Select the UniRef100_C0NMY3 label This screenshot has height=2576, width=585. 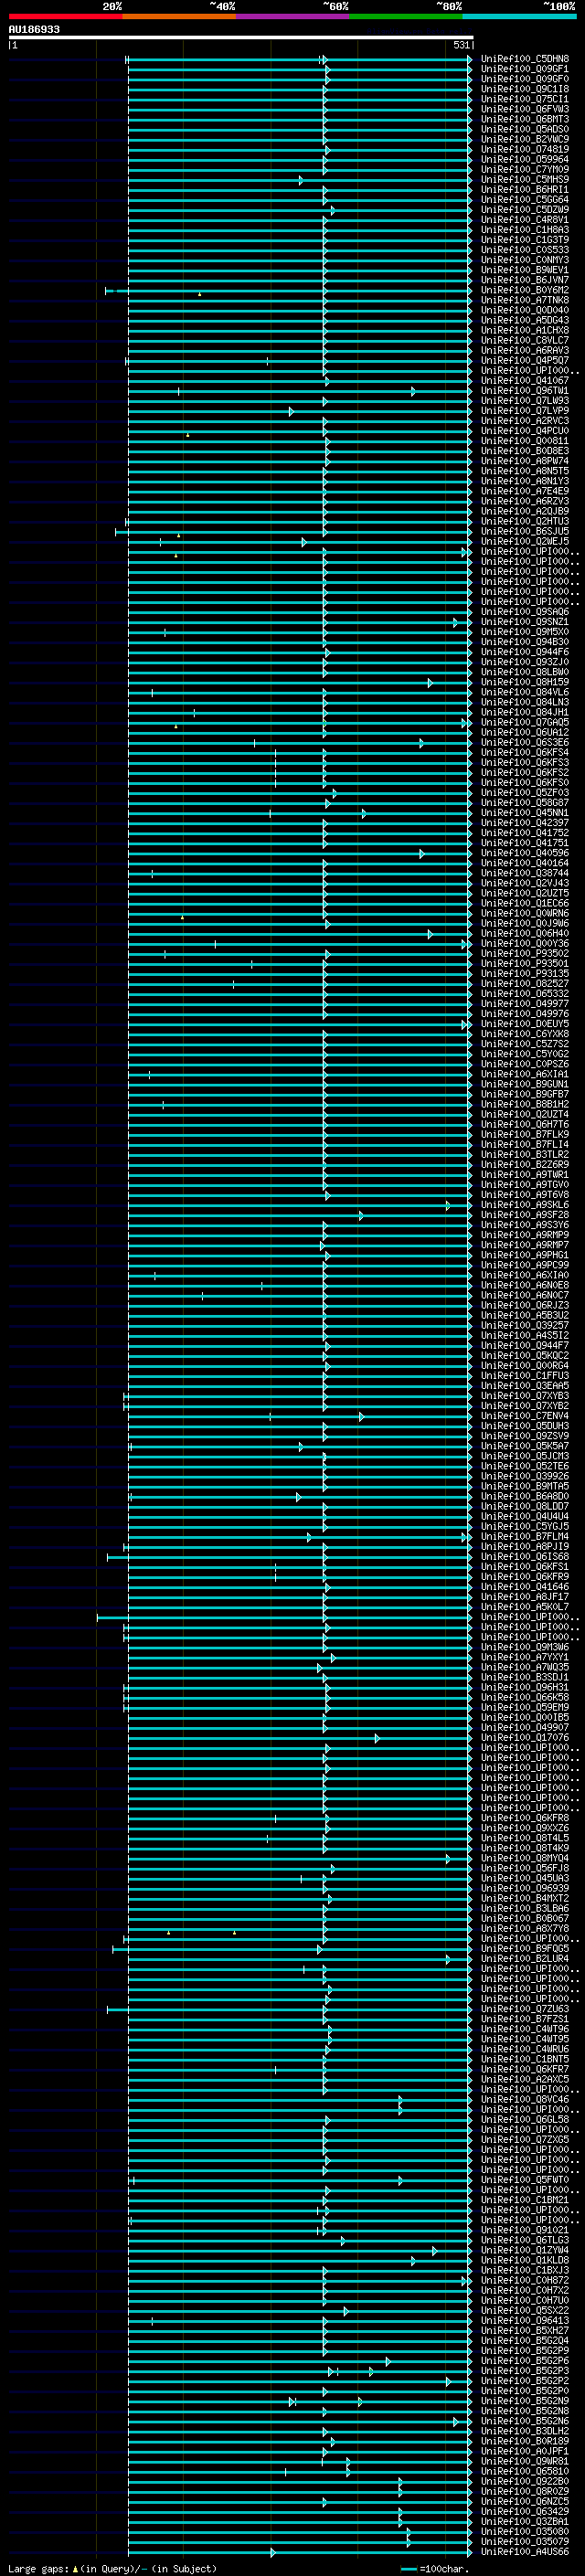(525, 260)
